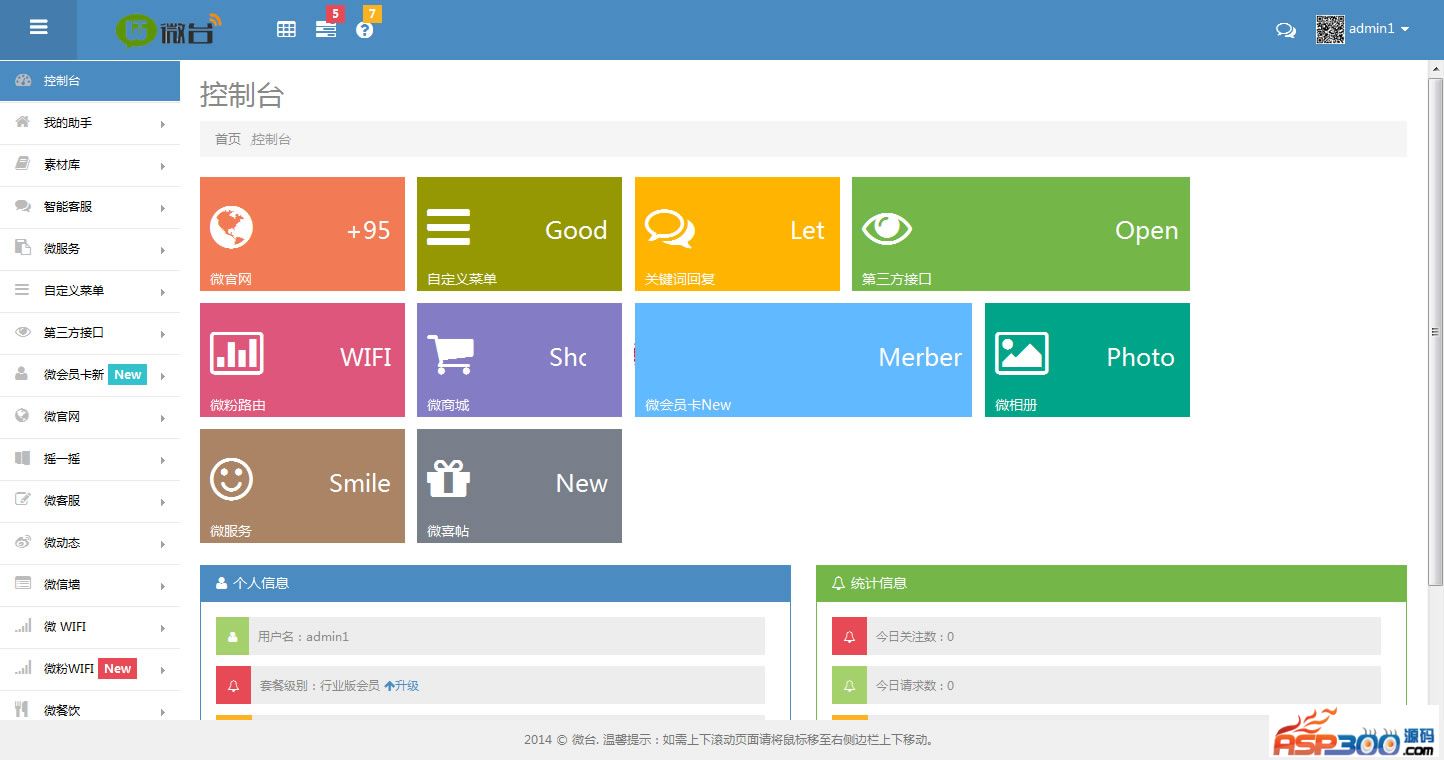The image size is (1444, 760).
Task: Expand the 素材库 sidebar item
Action: (x=90, y=165)
